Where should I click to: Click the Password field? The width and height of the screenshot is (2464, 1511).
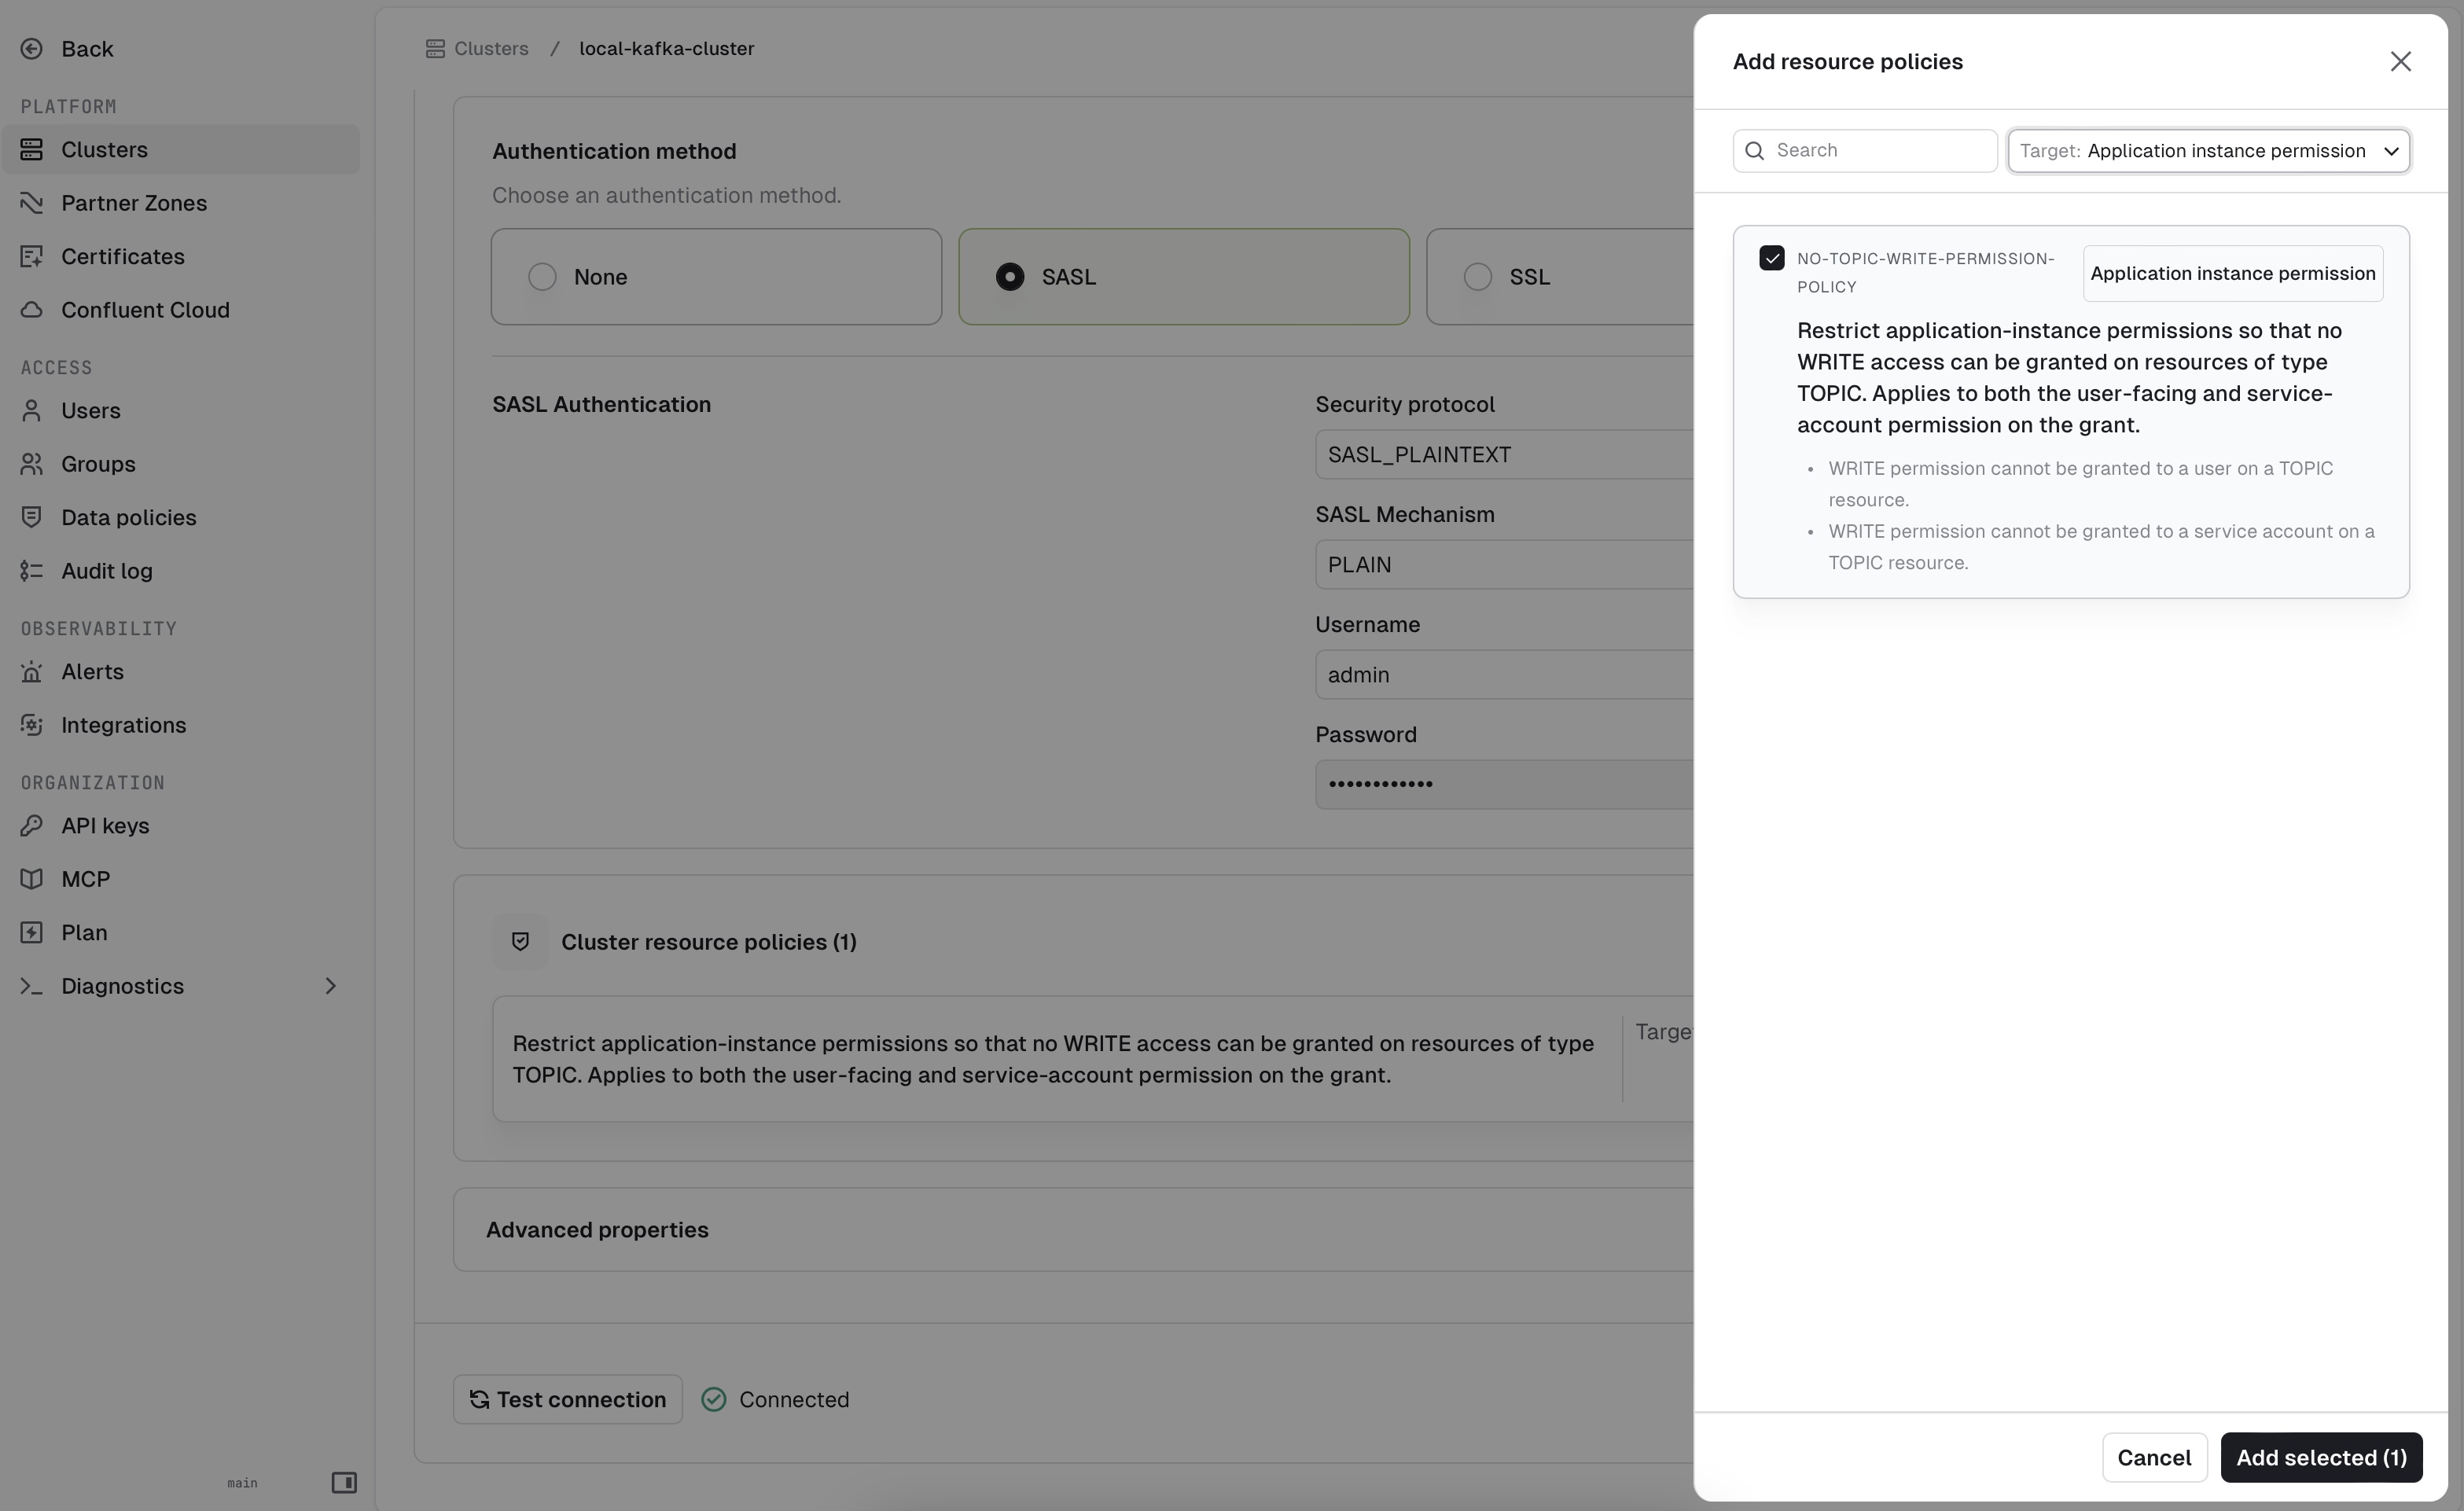point(1504,785)
